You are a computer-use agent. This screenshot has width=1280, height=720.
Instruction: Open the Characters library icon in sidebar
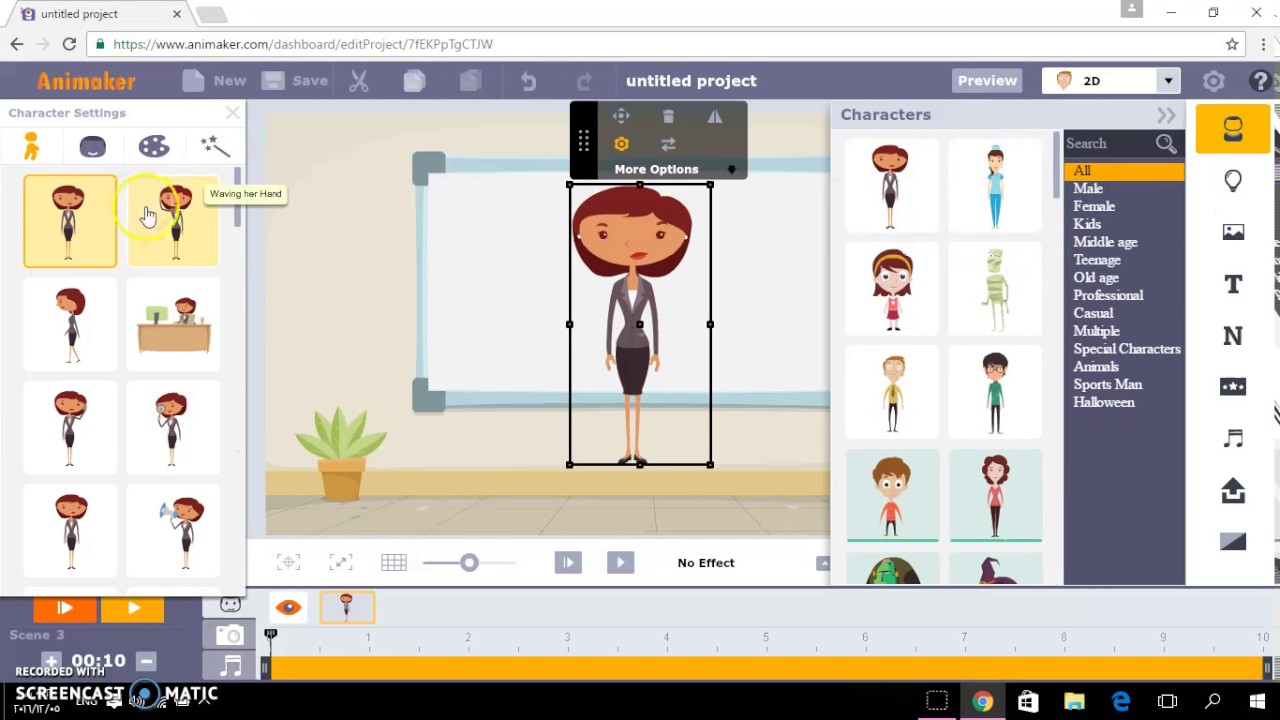1233,128
